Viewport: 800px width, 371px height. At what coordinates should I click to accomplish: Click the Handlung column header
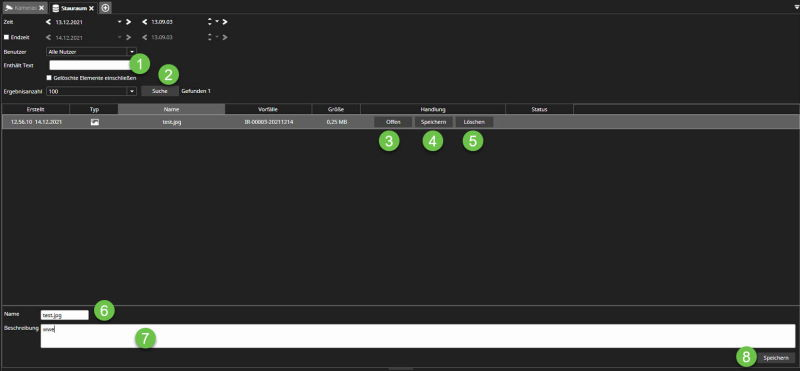tap(433, 109)
